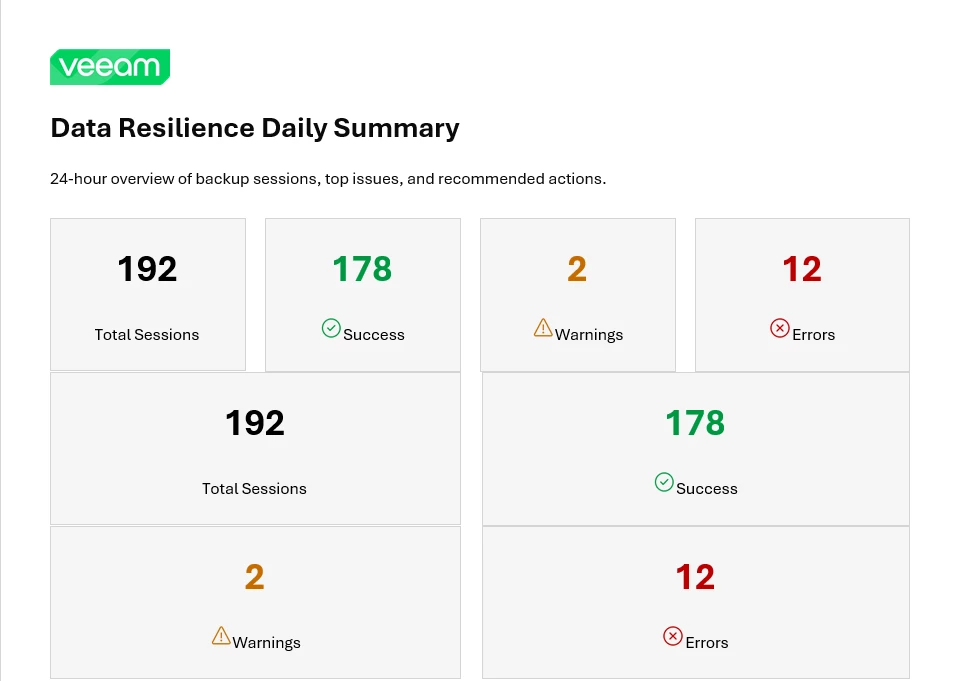960x681 pixels.
Task: Click the 192 number in small top card
Action: (x=148, y=269)
